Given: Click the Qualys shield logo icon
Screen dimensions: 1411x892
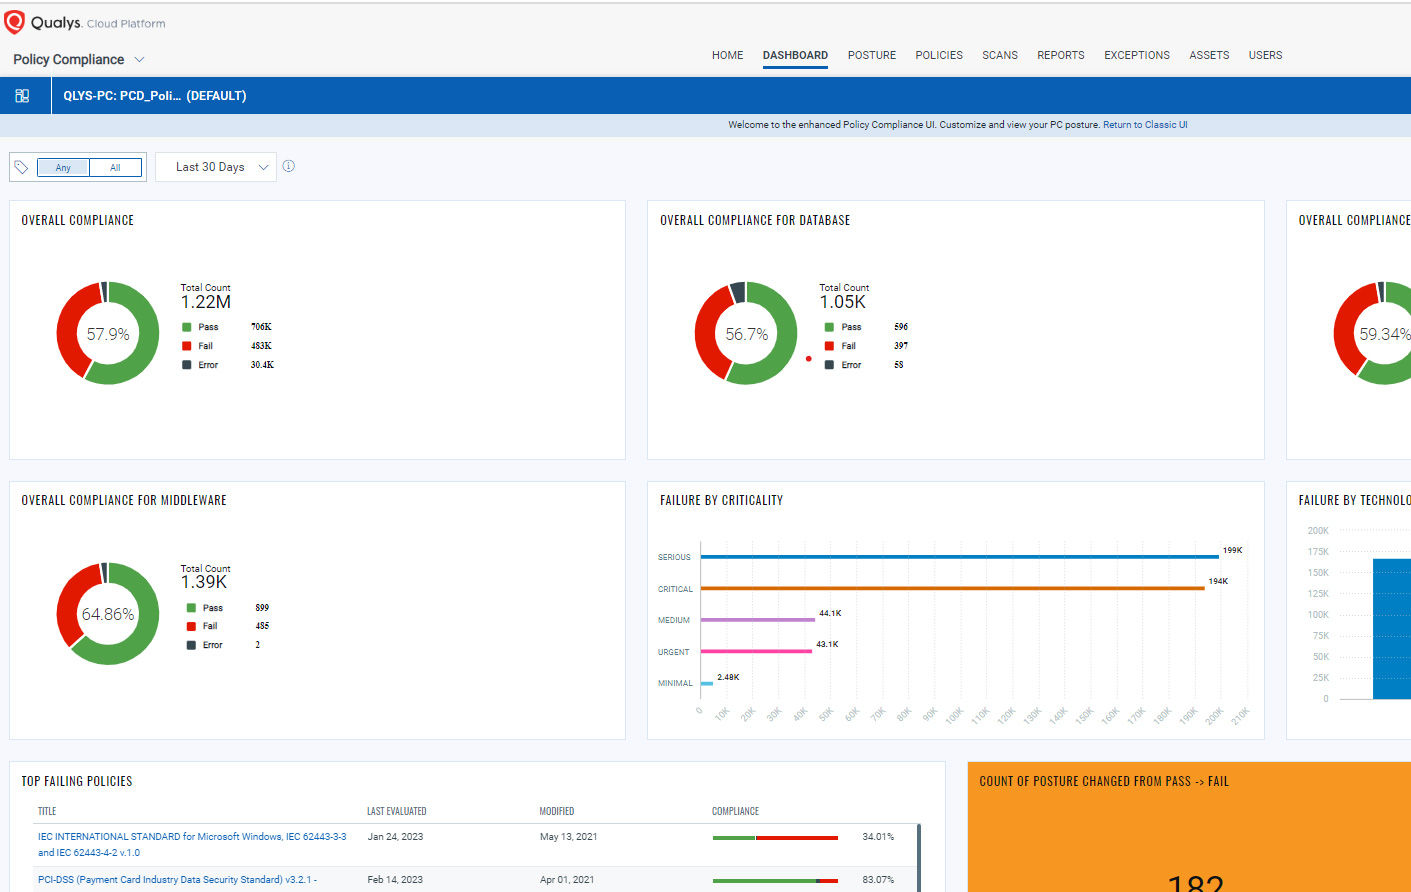Looking at the screenshot, I should point(15,22).
